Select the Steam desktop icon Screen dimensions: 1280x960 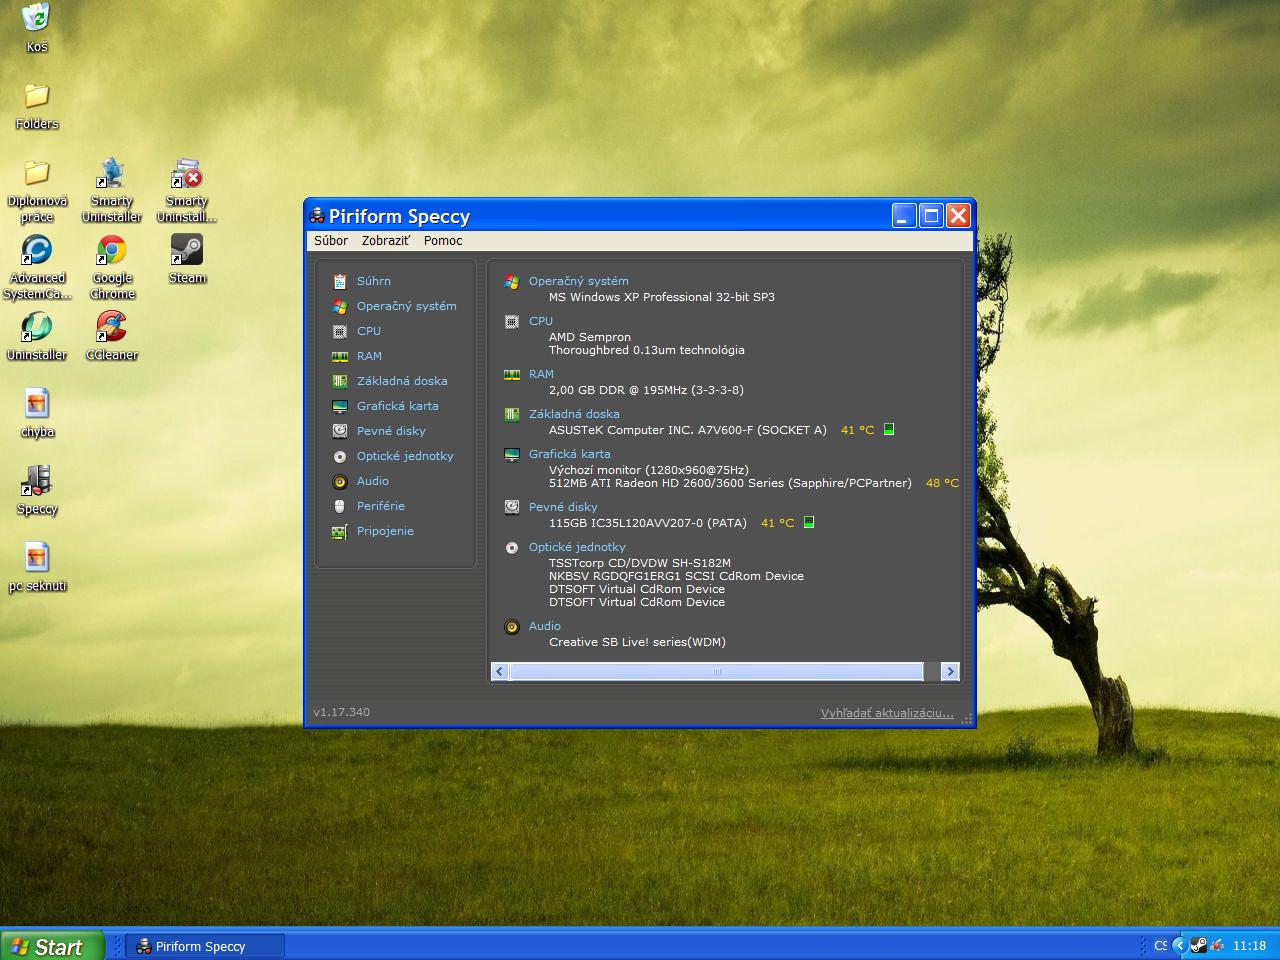pyautogui.click(x=187, y=250)
